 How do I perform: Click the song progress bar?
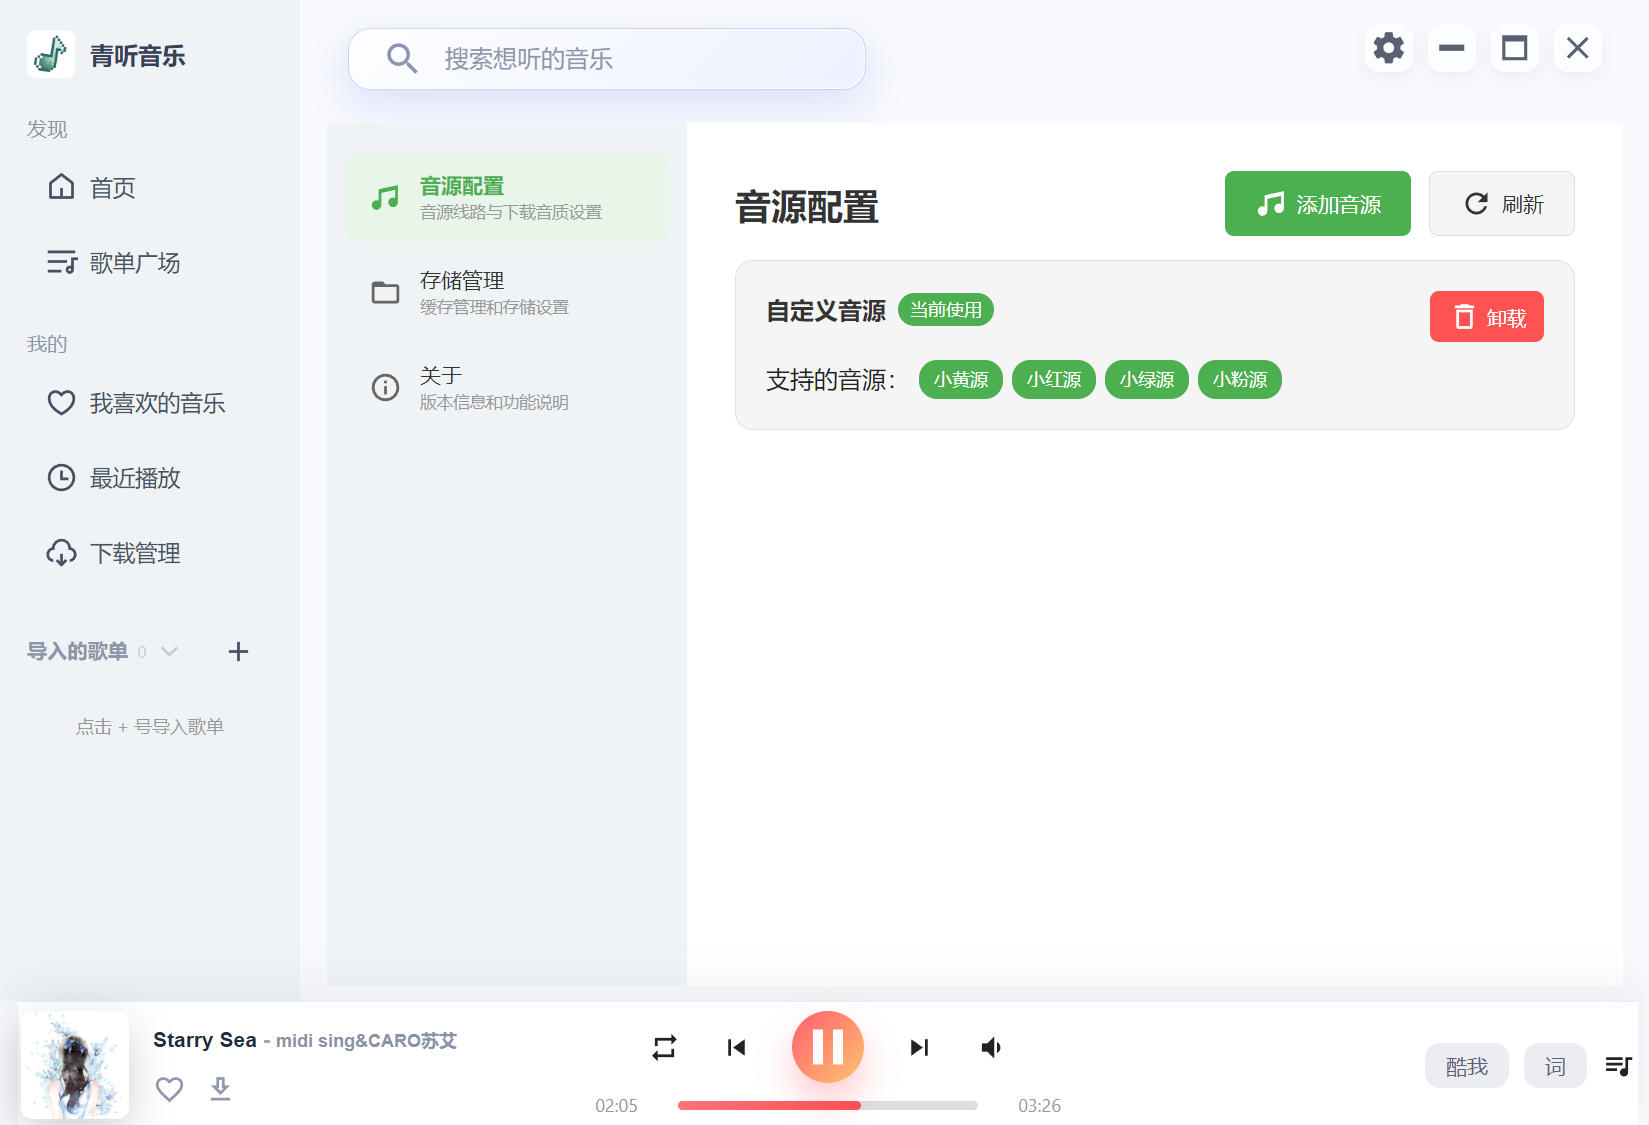click(x=827, y=1105)
